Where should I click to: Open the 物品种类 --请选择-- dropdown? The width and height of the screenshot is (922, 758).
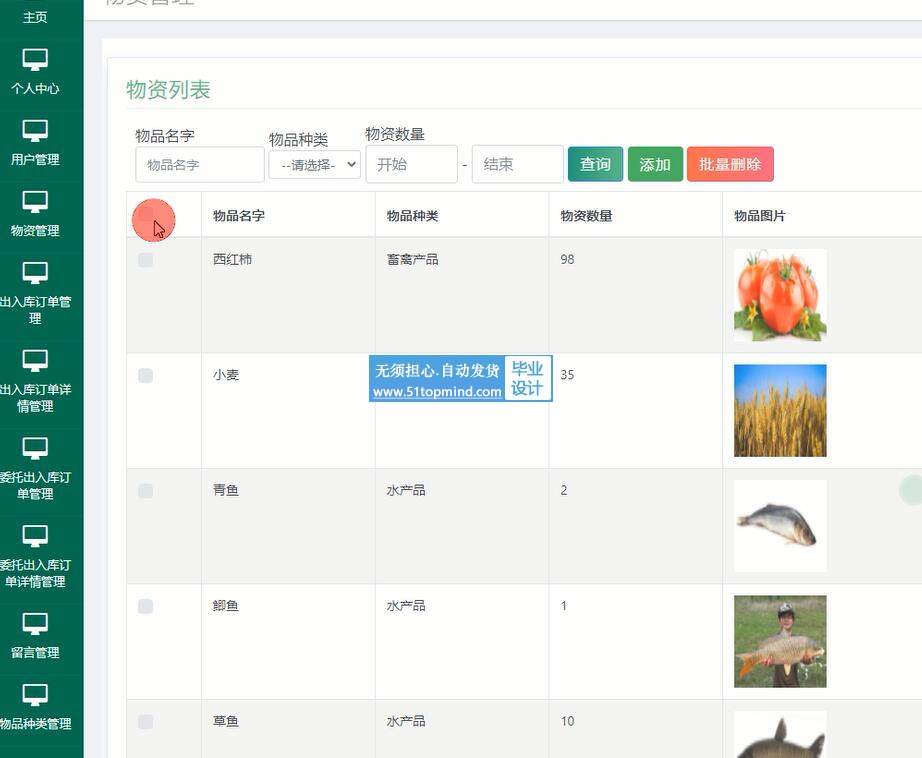315,165
